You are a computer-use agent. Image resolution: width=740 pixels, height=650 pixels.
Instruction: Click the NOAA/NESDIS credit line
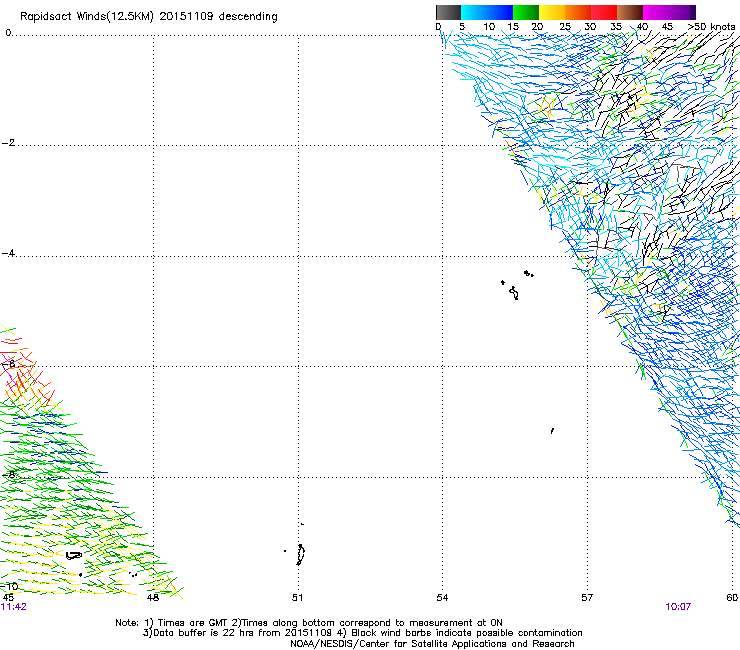click(432, 644)
